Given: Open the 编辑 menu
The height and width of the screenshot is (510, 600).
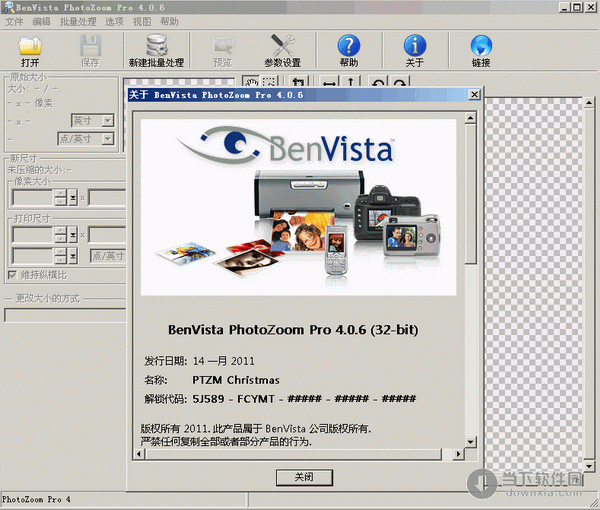Looking at the screenshot, I should pos(41,22).
